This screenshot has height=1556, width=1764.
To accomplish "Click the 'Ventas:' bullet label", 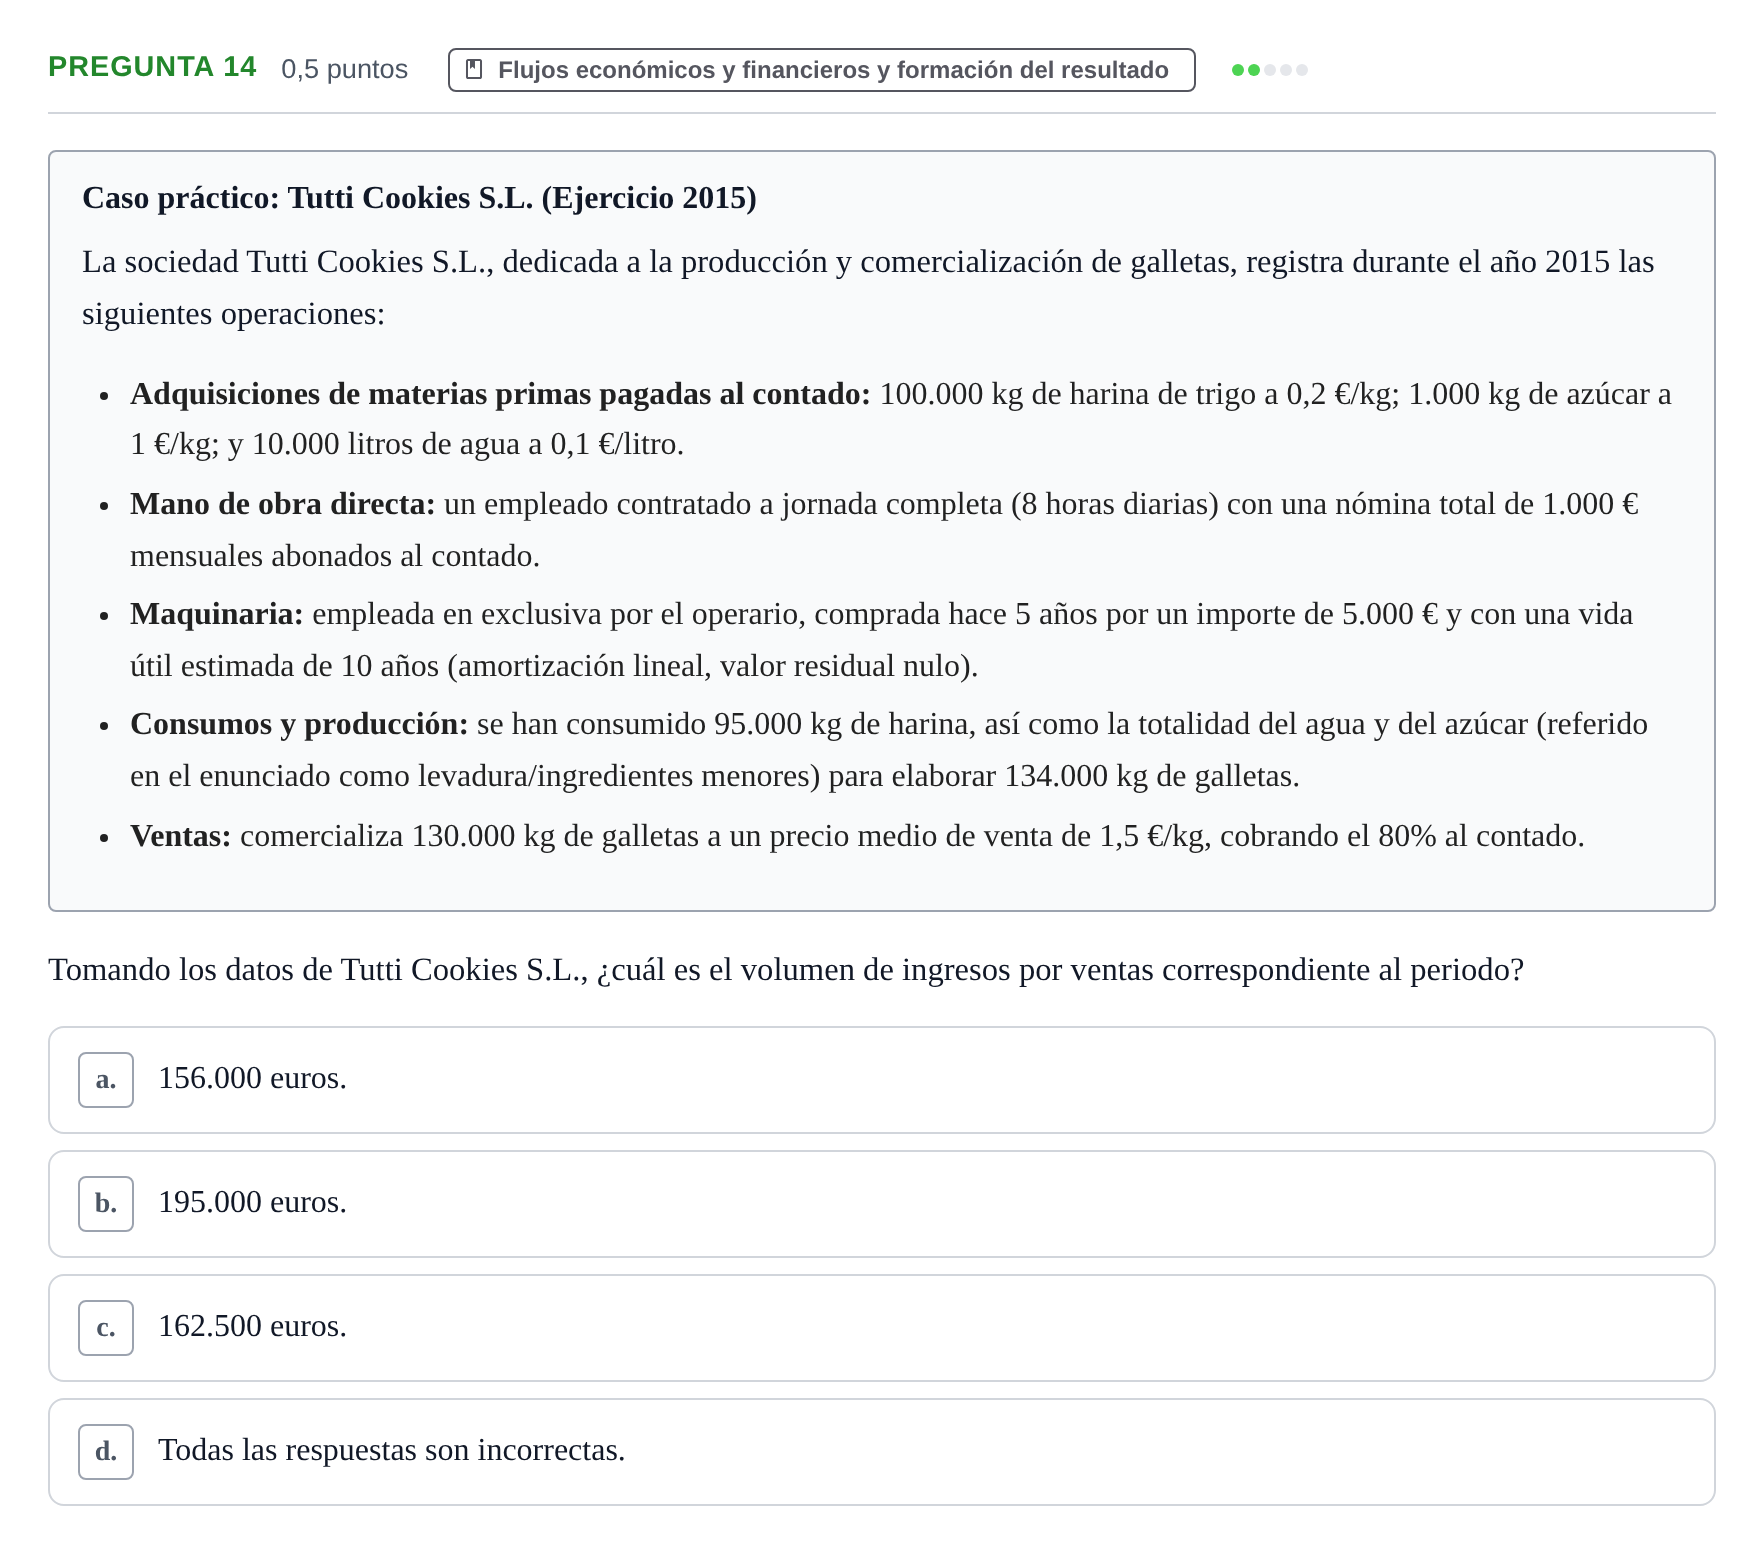I will (181, 836).
